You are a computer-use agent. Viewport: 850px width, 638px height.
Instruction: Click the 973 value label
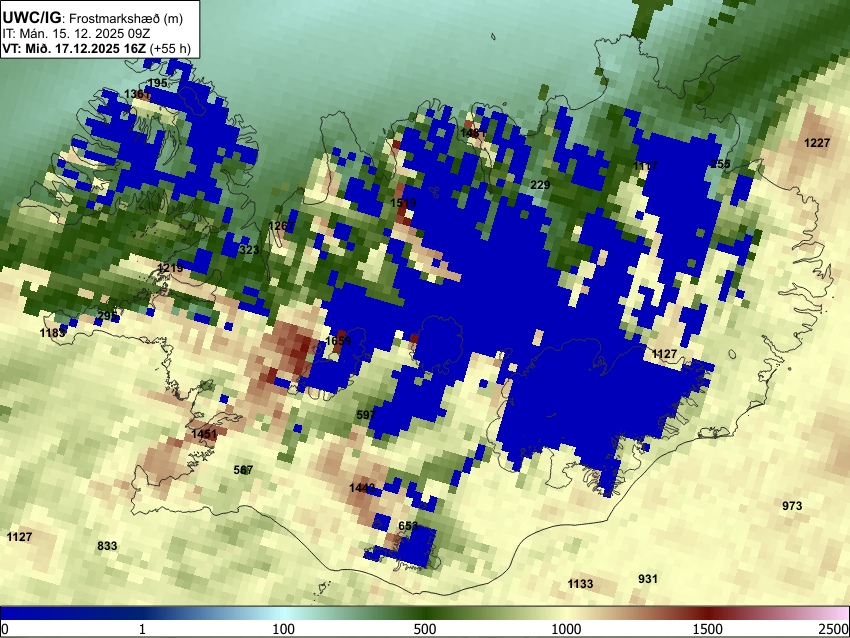[x=792, y=506]
